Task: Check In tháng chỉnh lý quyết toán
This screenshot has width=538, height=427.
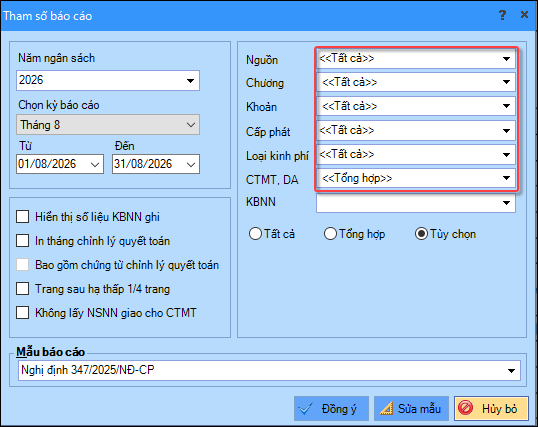Action: [23, 241]
